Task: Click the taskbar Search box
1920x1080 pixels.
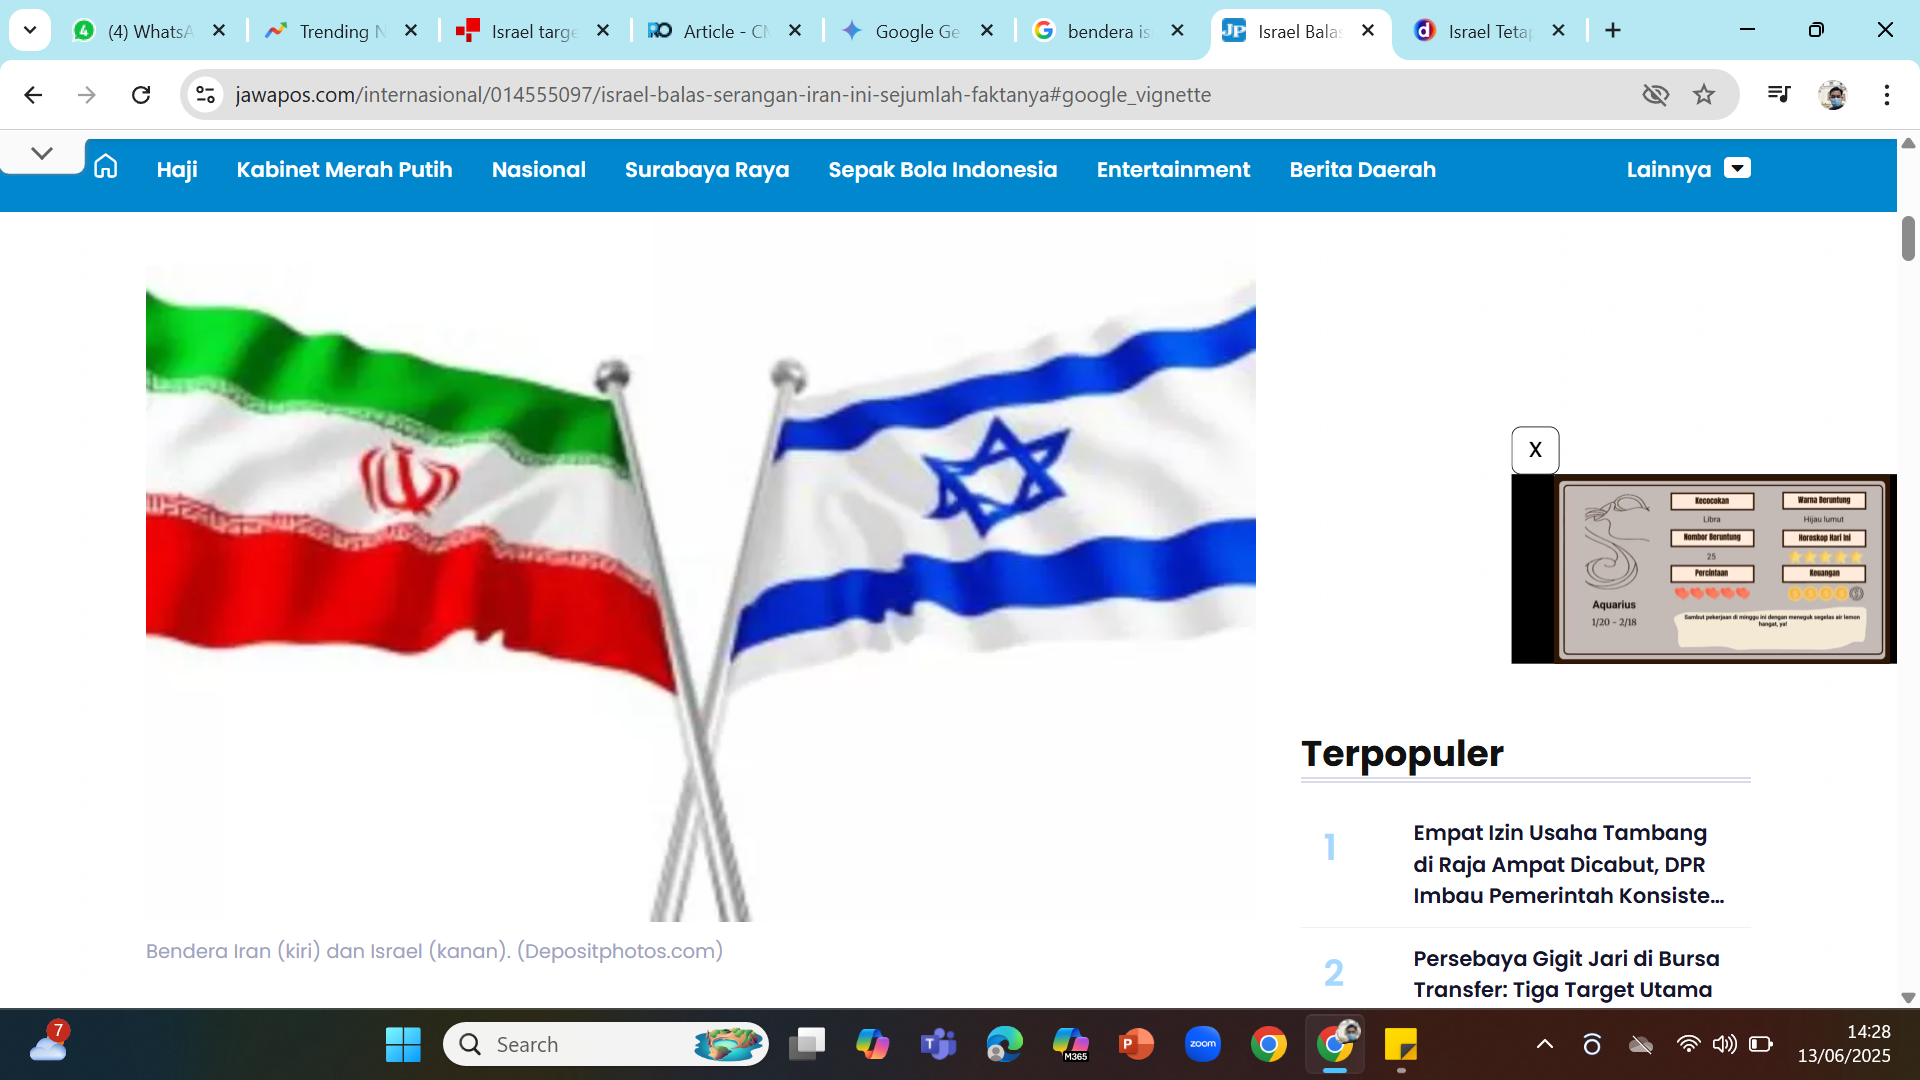Action: point(606,1045)
